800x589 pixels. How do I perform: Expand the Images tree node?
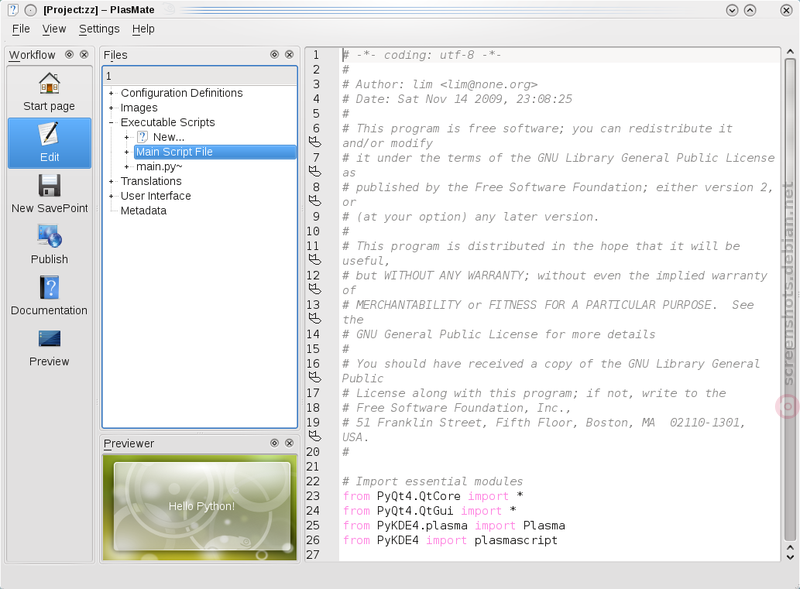pyautogui.click(x=111, y=108)
